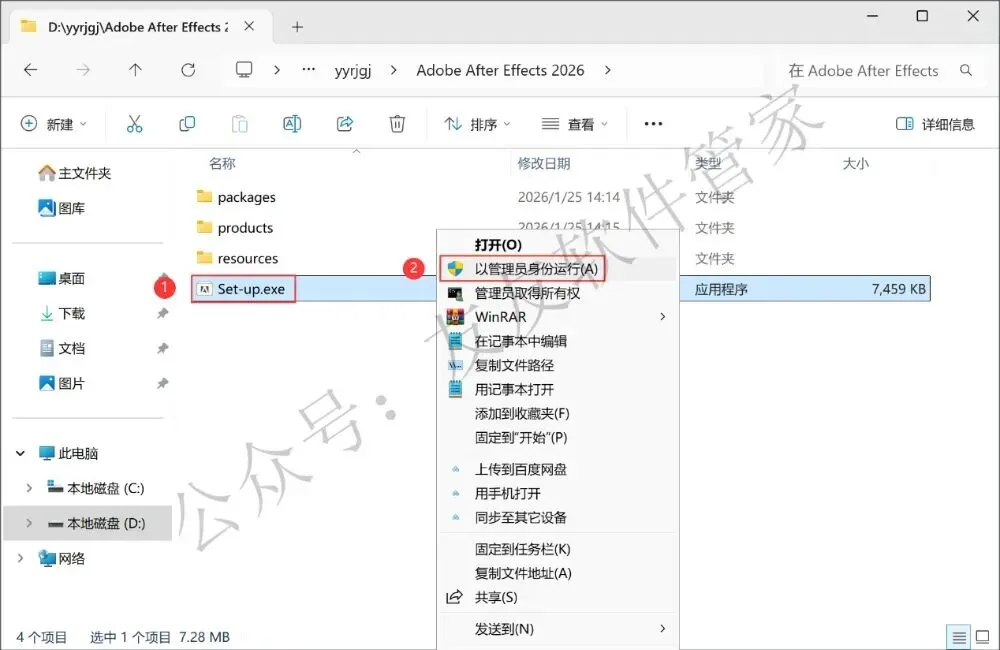Collapse the 此电脑 tree node
Viewport: 1000px width, 650px height.
coord(20,453)
